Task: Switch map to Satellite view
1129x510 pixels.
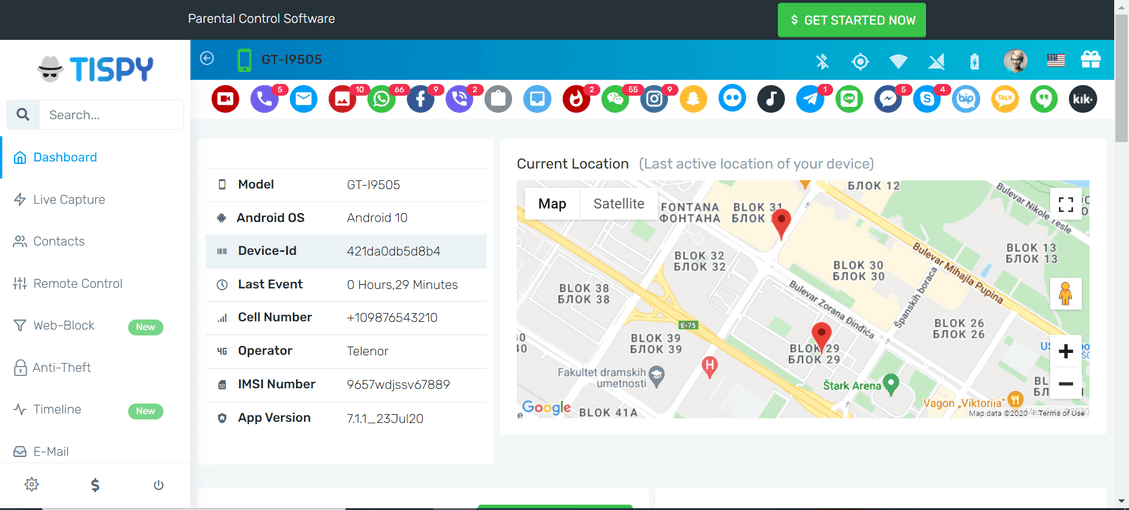Action: 619,204
